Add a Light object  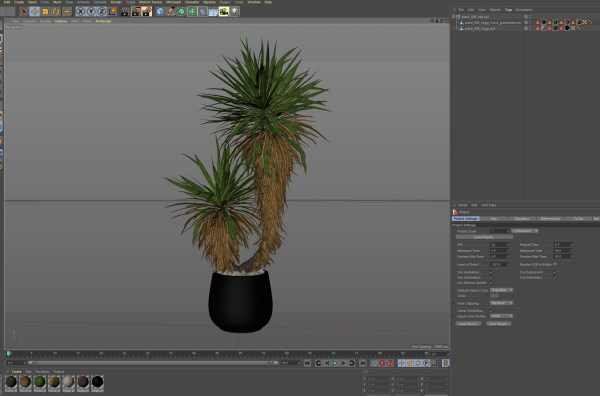[x=235, y=11]
